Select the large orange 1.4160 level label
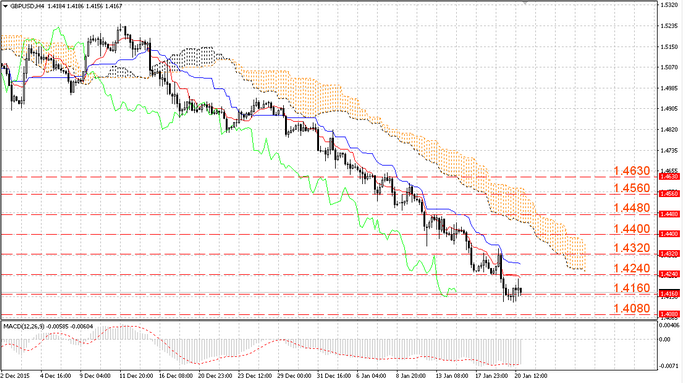The height and width of the screenshot is (383, 685). 632,288
